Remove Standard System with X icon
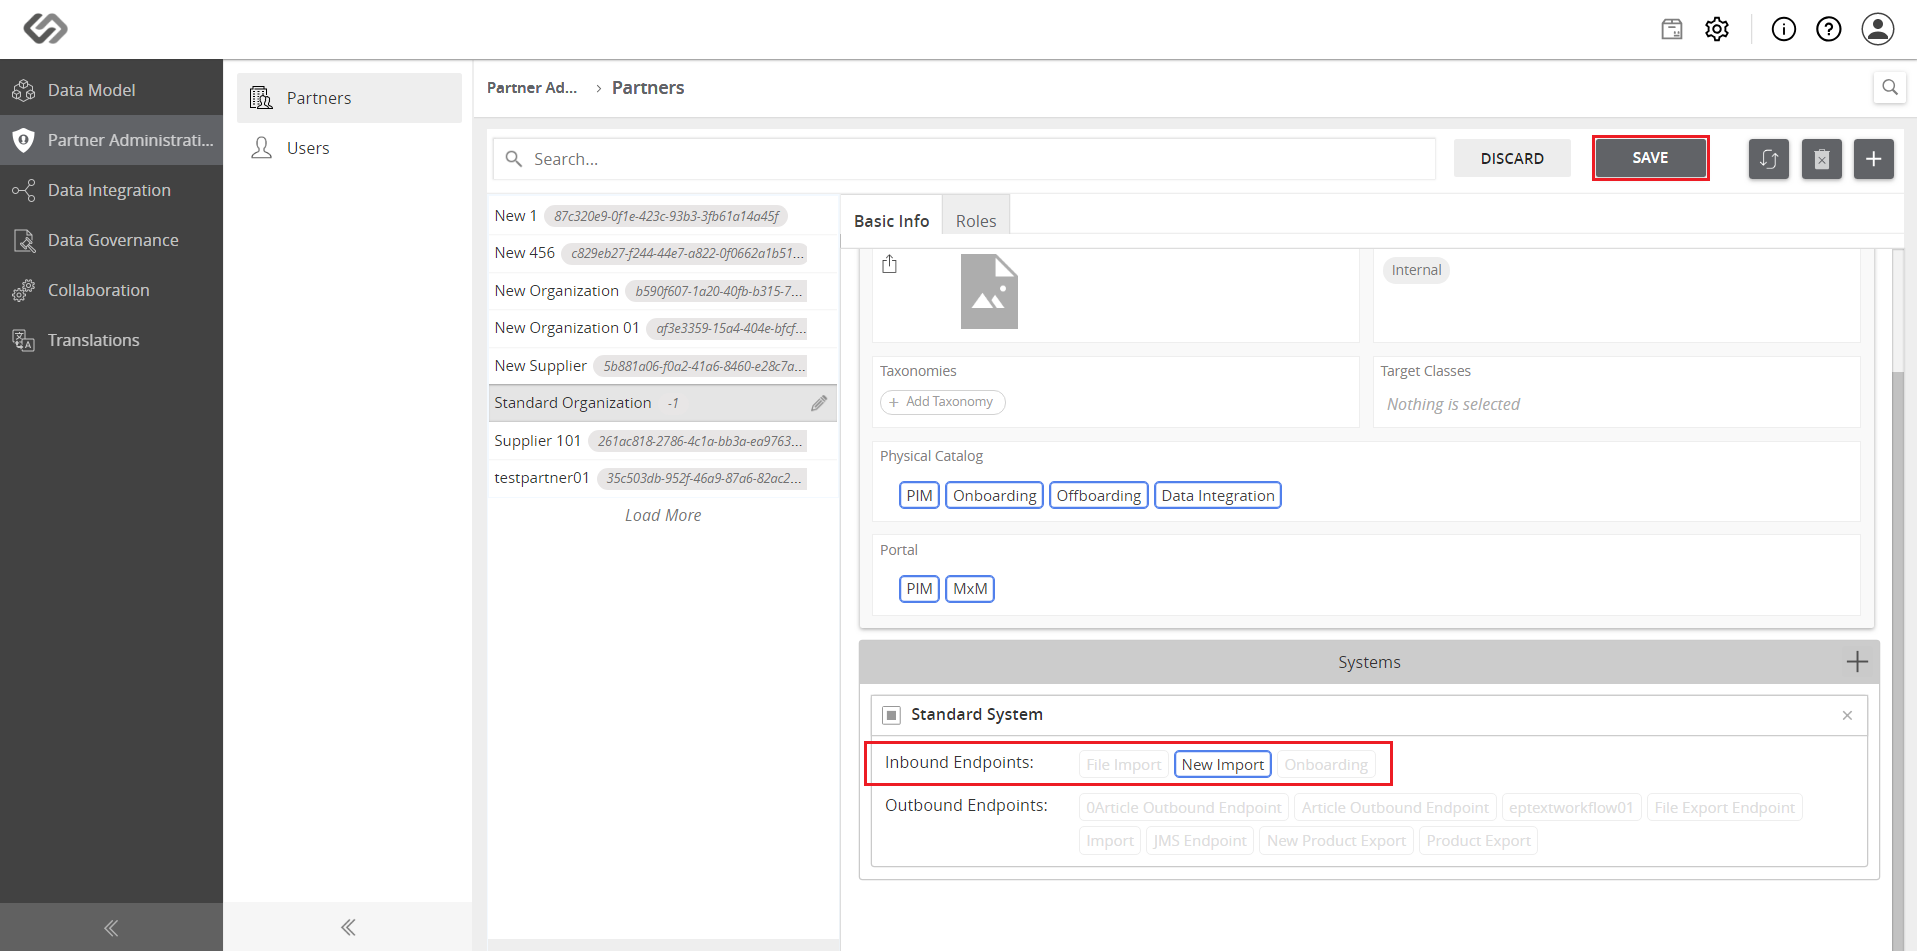The height and width of the screenshot is (951, 1917). click(1847, 715)
